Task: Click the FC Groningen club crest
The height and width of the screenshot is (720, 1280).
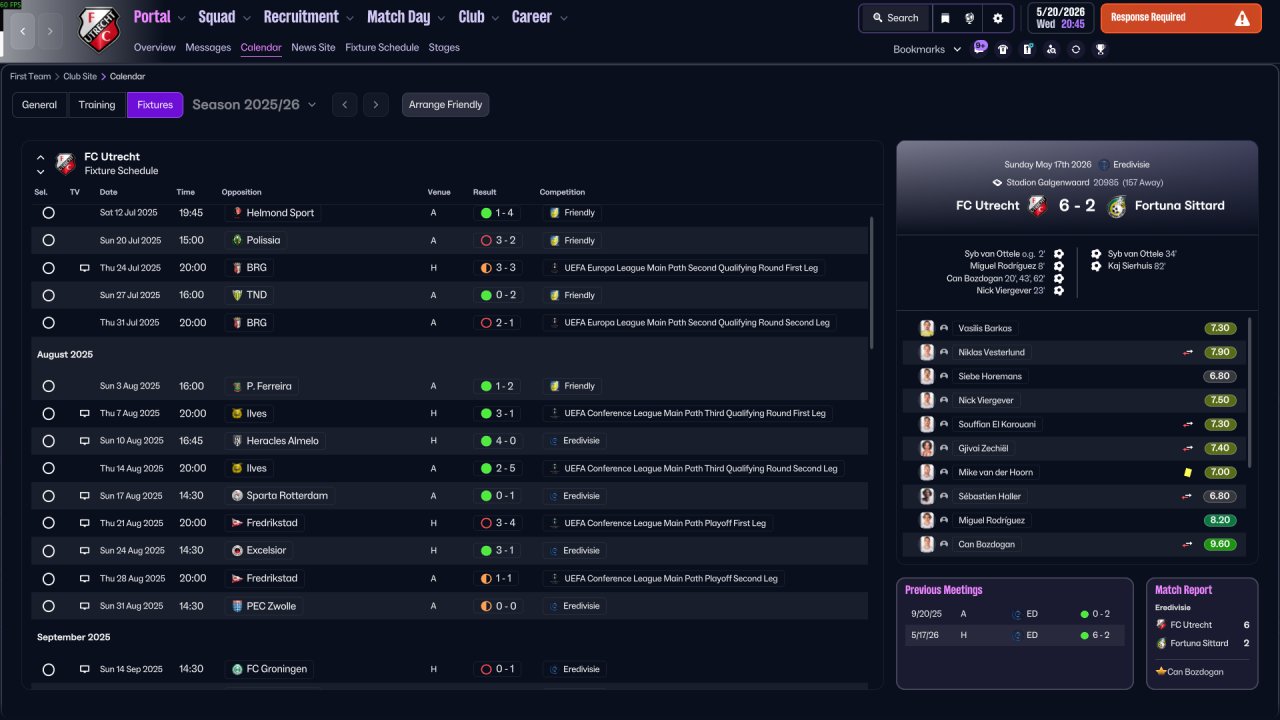Action: point(237,669)
